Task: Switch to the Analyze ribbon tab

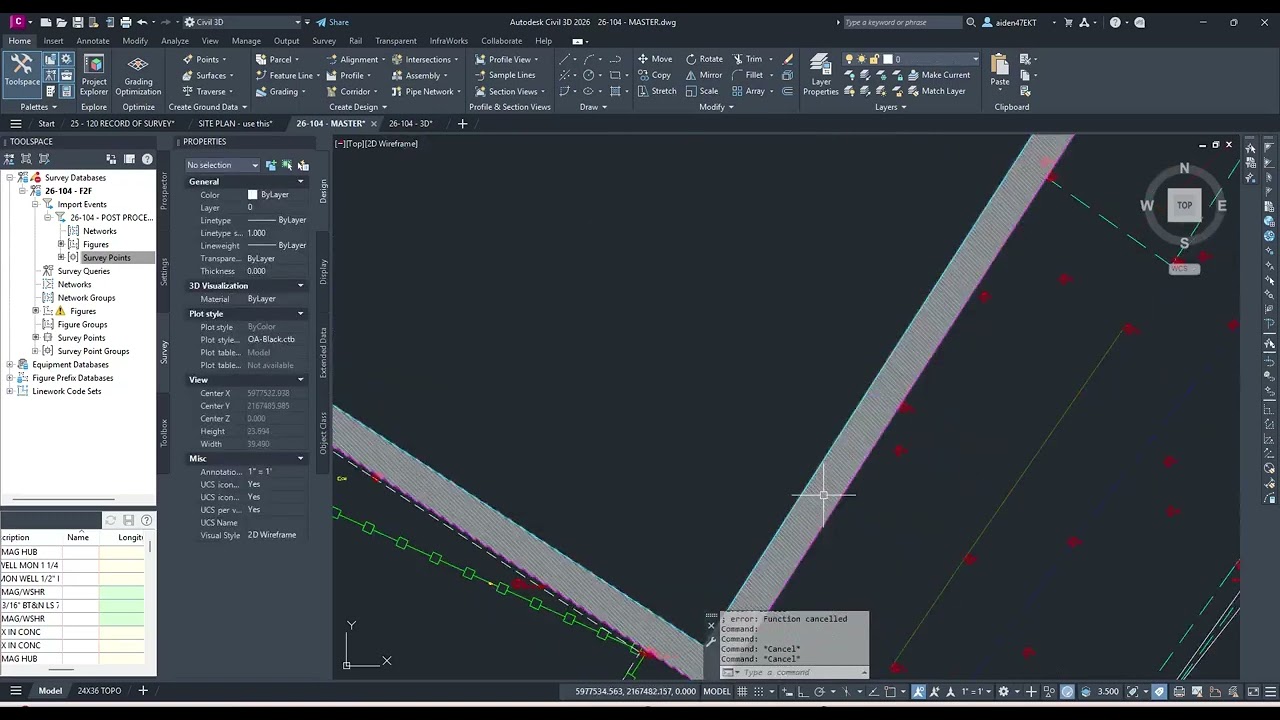Action: coord(175,41)
